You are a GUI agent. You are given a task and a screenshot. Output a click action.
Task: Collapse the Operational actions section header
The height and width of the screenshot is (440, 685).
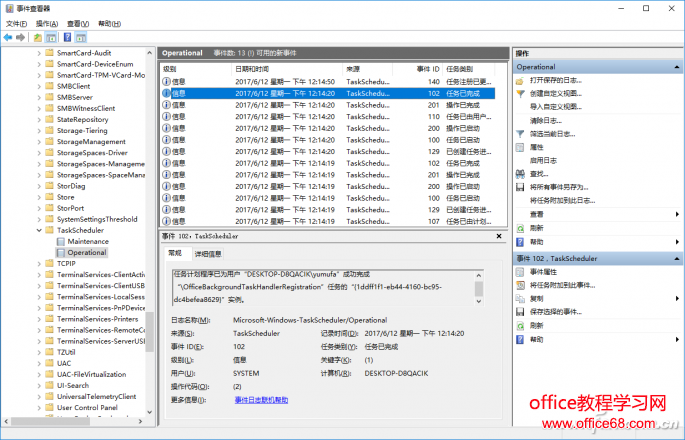[x=676, y=66]
